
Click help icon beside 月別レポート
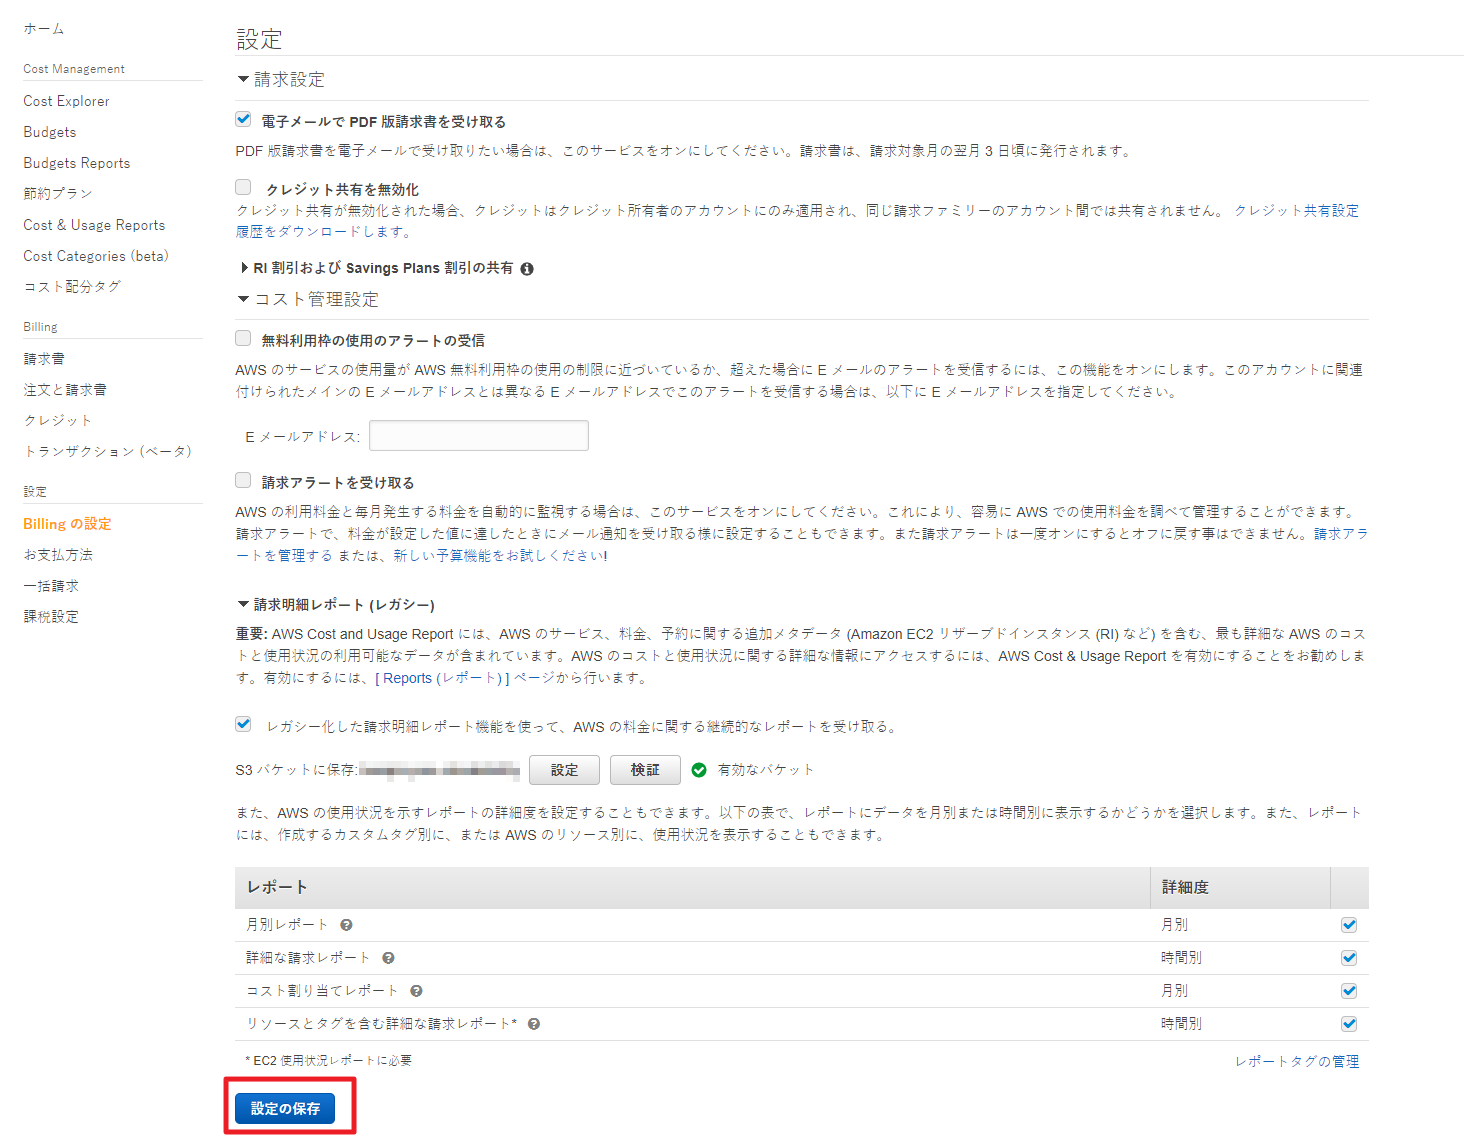pyautogui.click(x=346, y=925)
